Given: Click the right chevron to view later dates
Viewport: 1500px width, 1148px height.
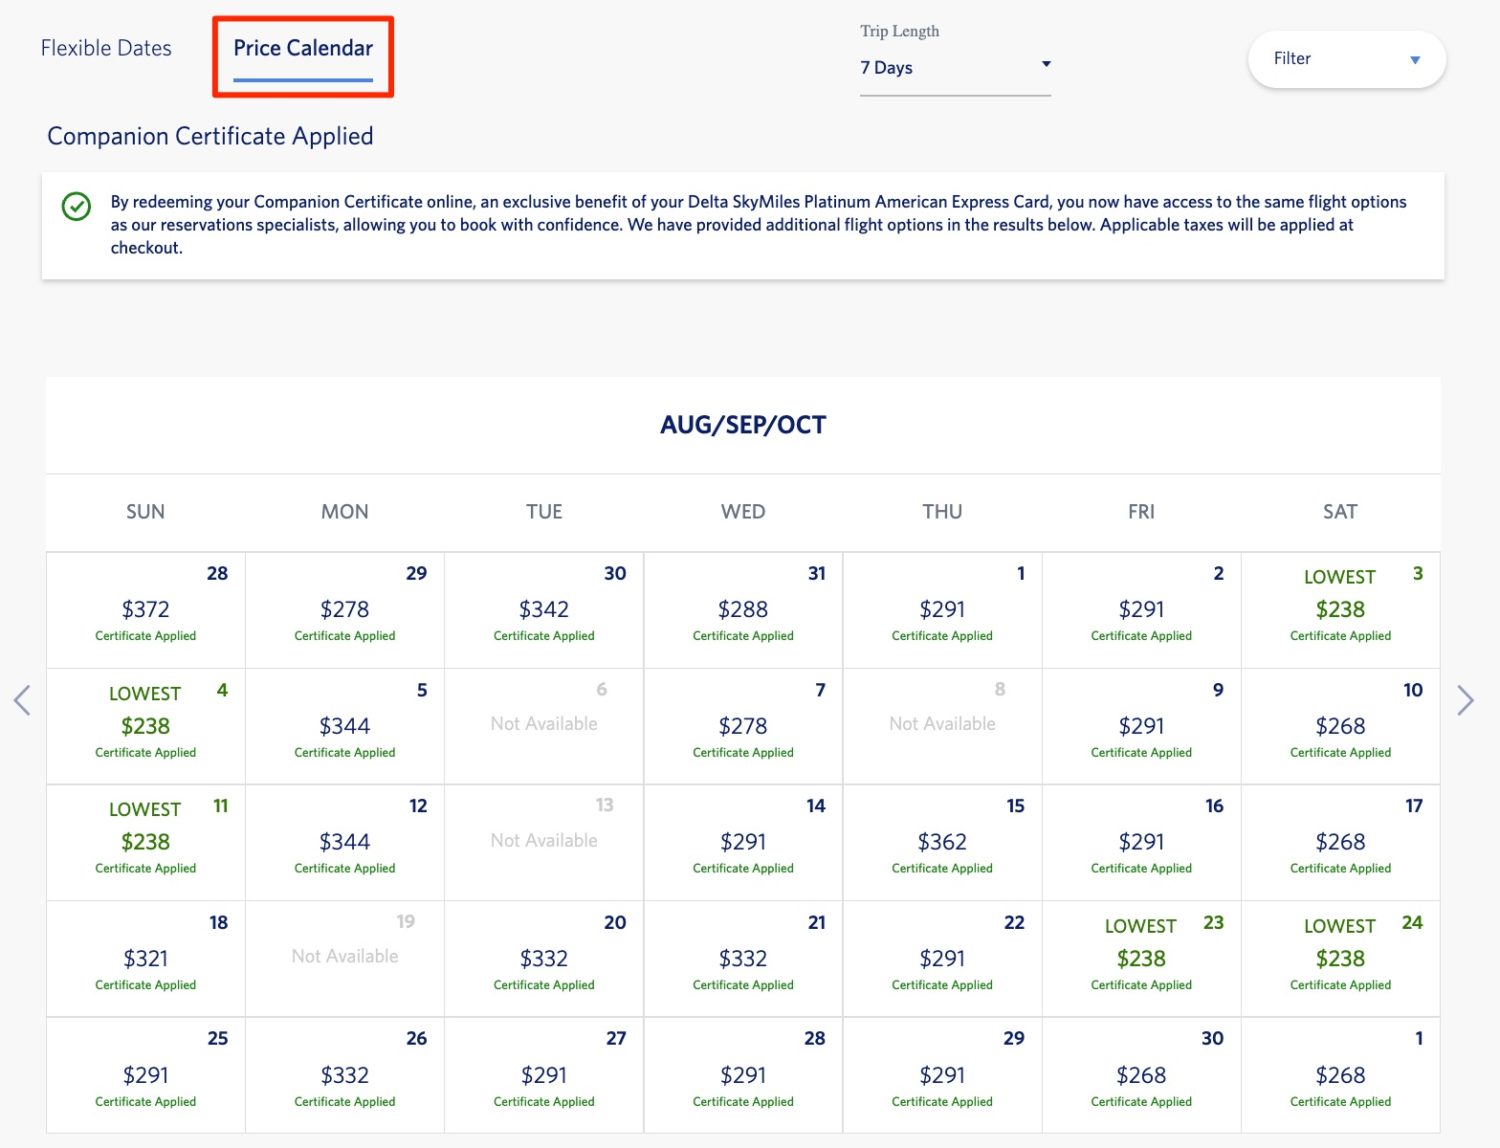Looking at the screenshot, I should point(1464,700).
